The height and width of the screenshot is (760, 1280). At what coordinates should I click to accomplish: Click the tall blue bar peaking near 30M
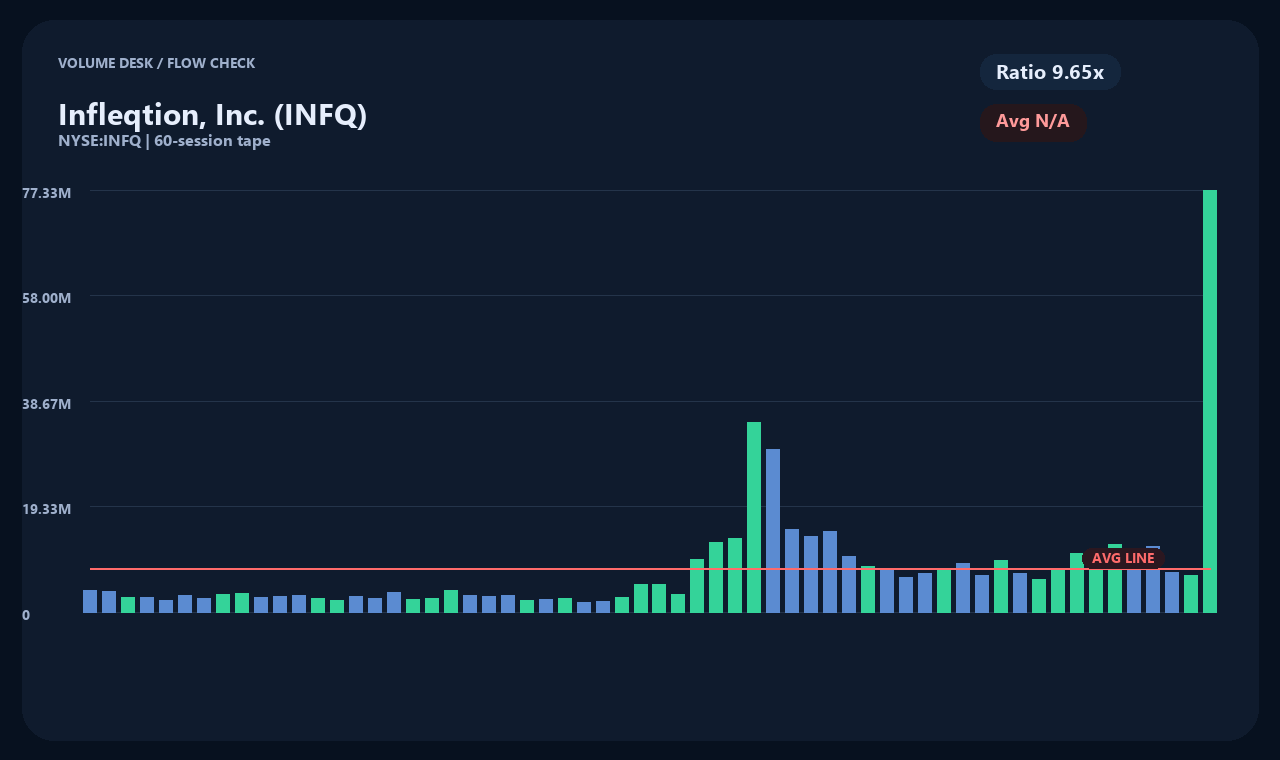tap(773, 531)
